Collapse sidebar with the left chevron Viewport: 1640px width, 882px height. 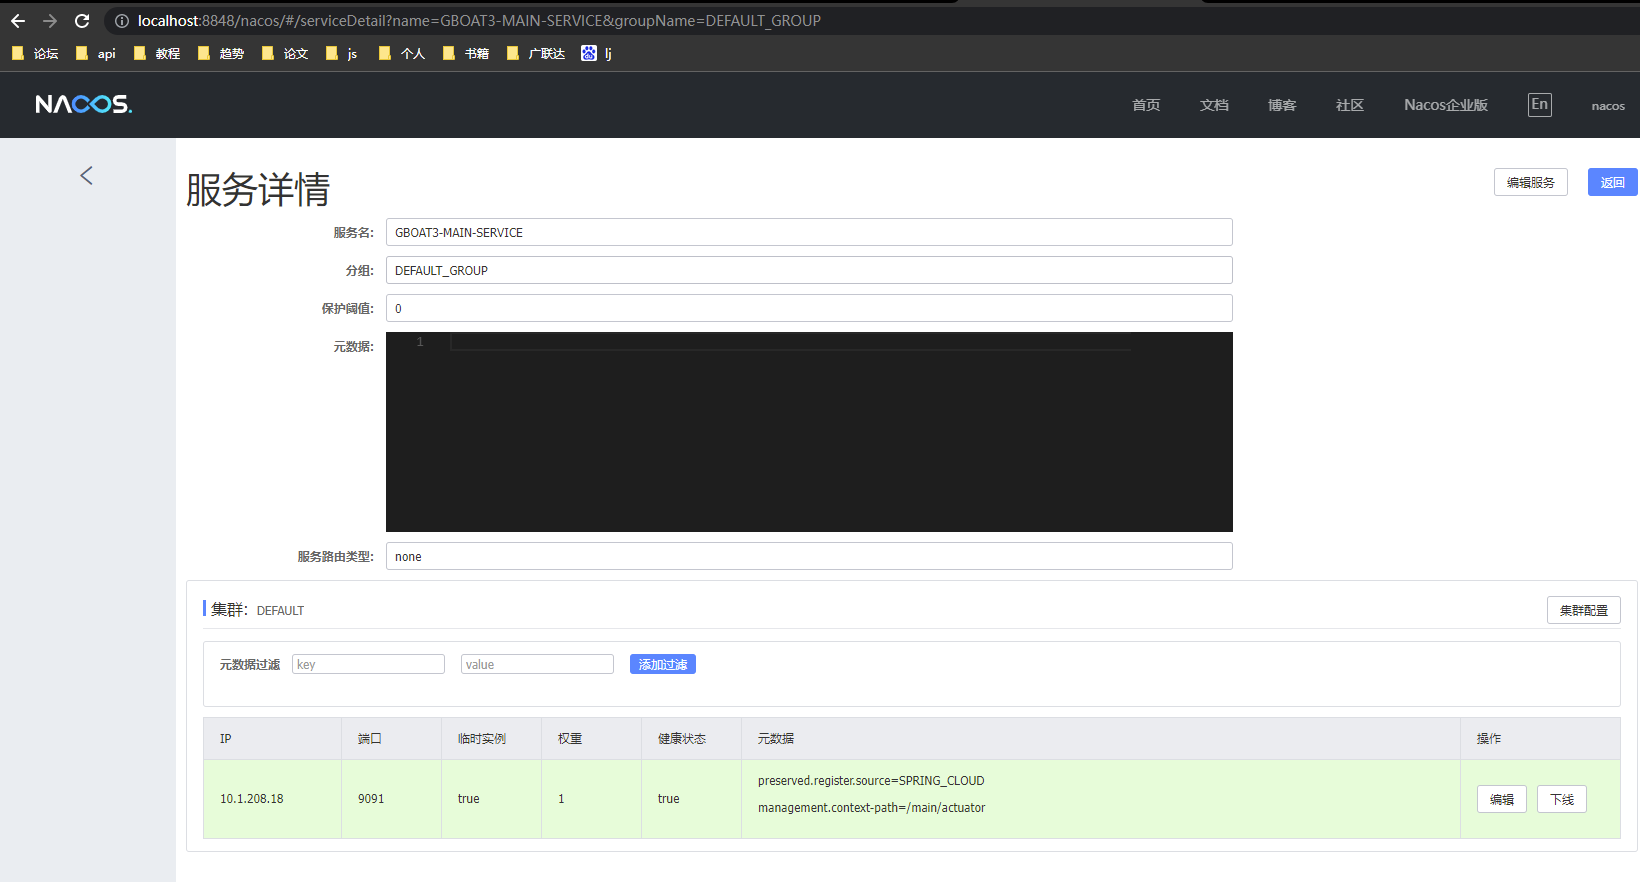(x=87, y=176)
